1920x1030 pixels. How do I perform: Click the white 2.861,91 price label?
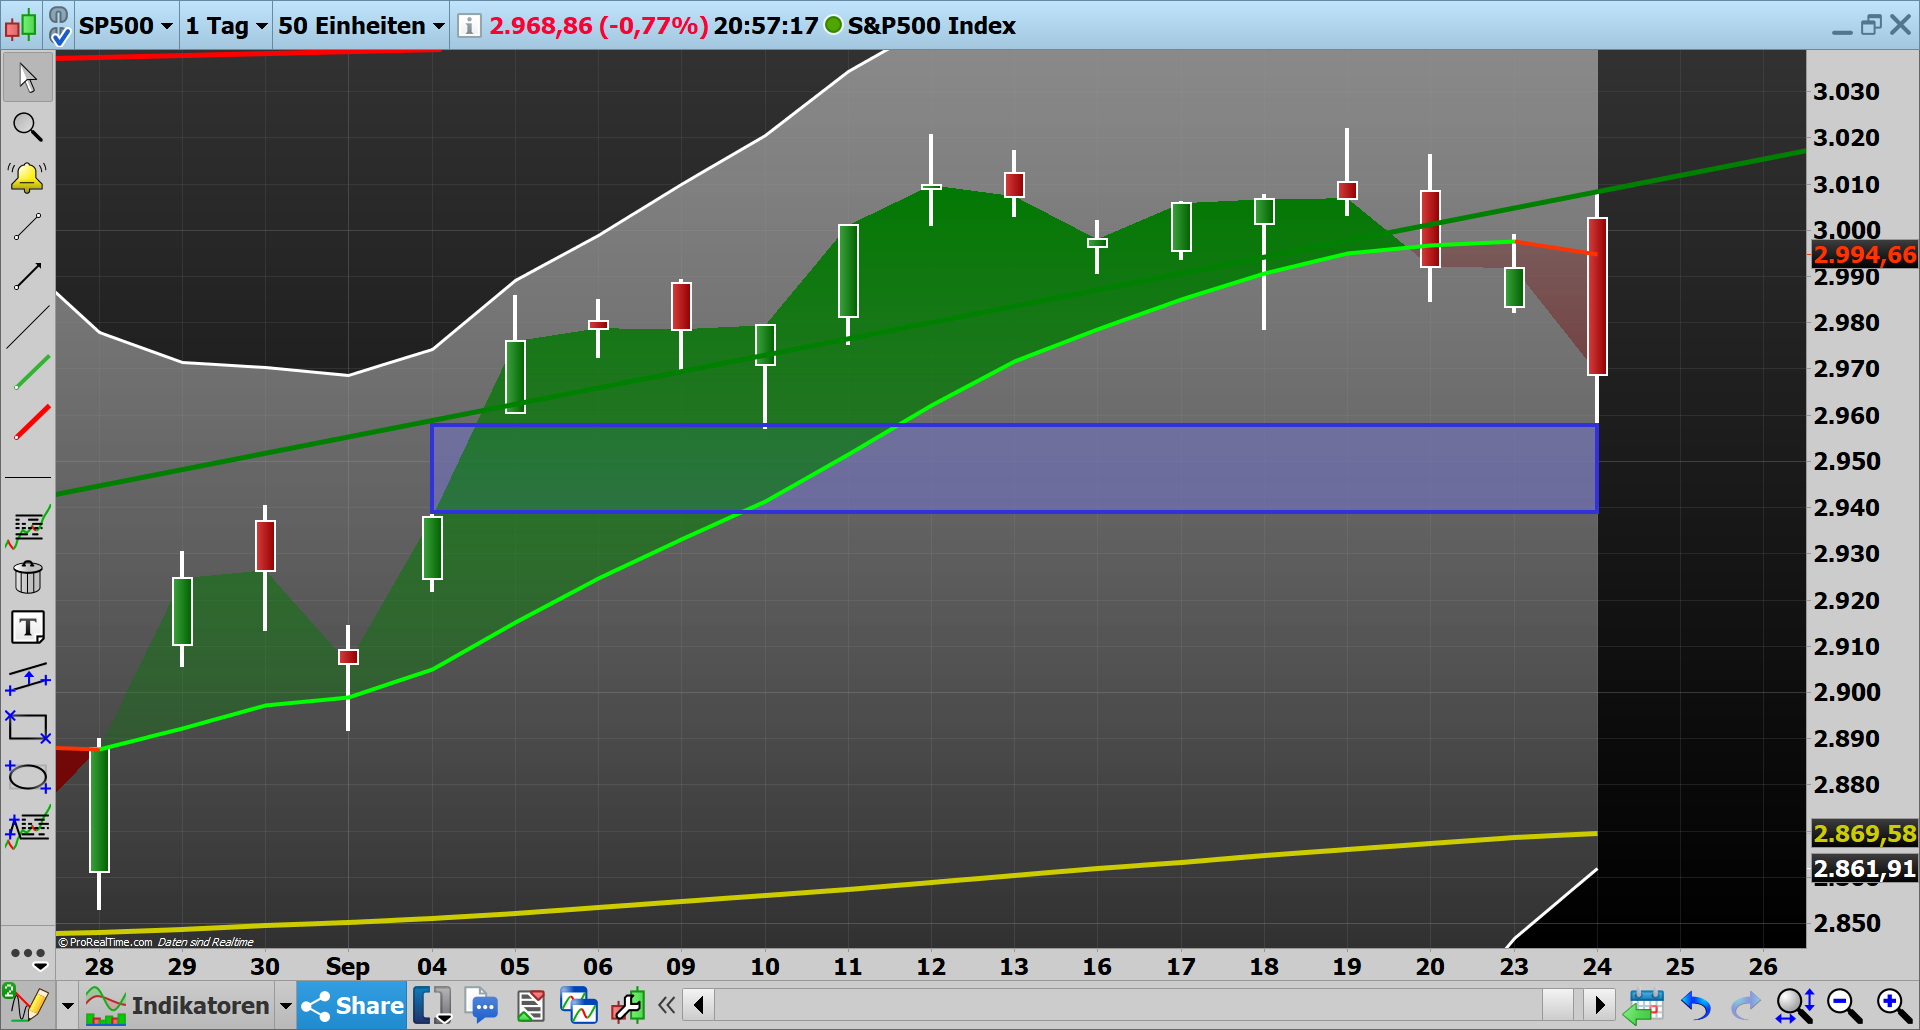pos(1865,869)
